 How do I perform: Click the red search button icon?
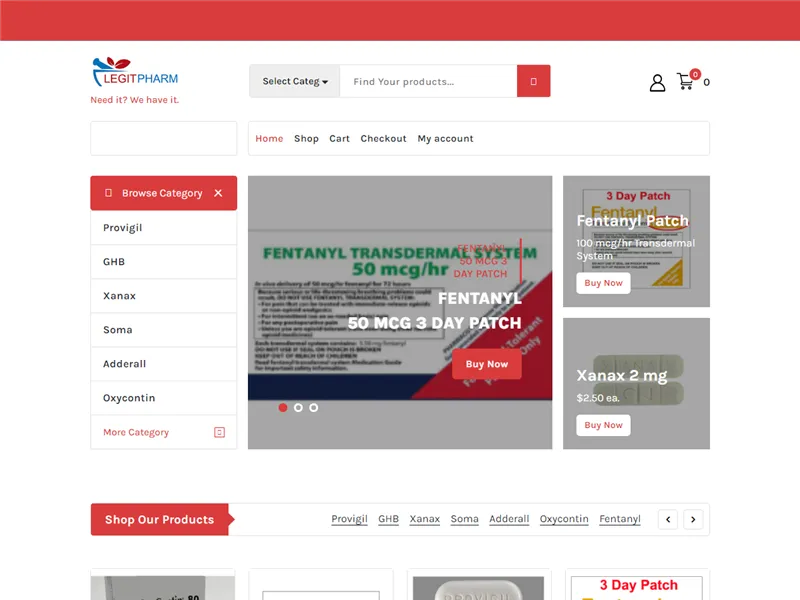(x=533, y=81)
